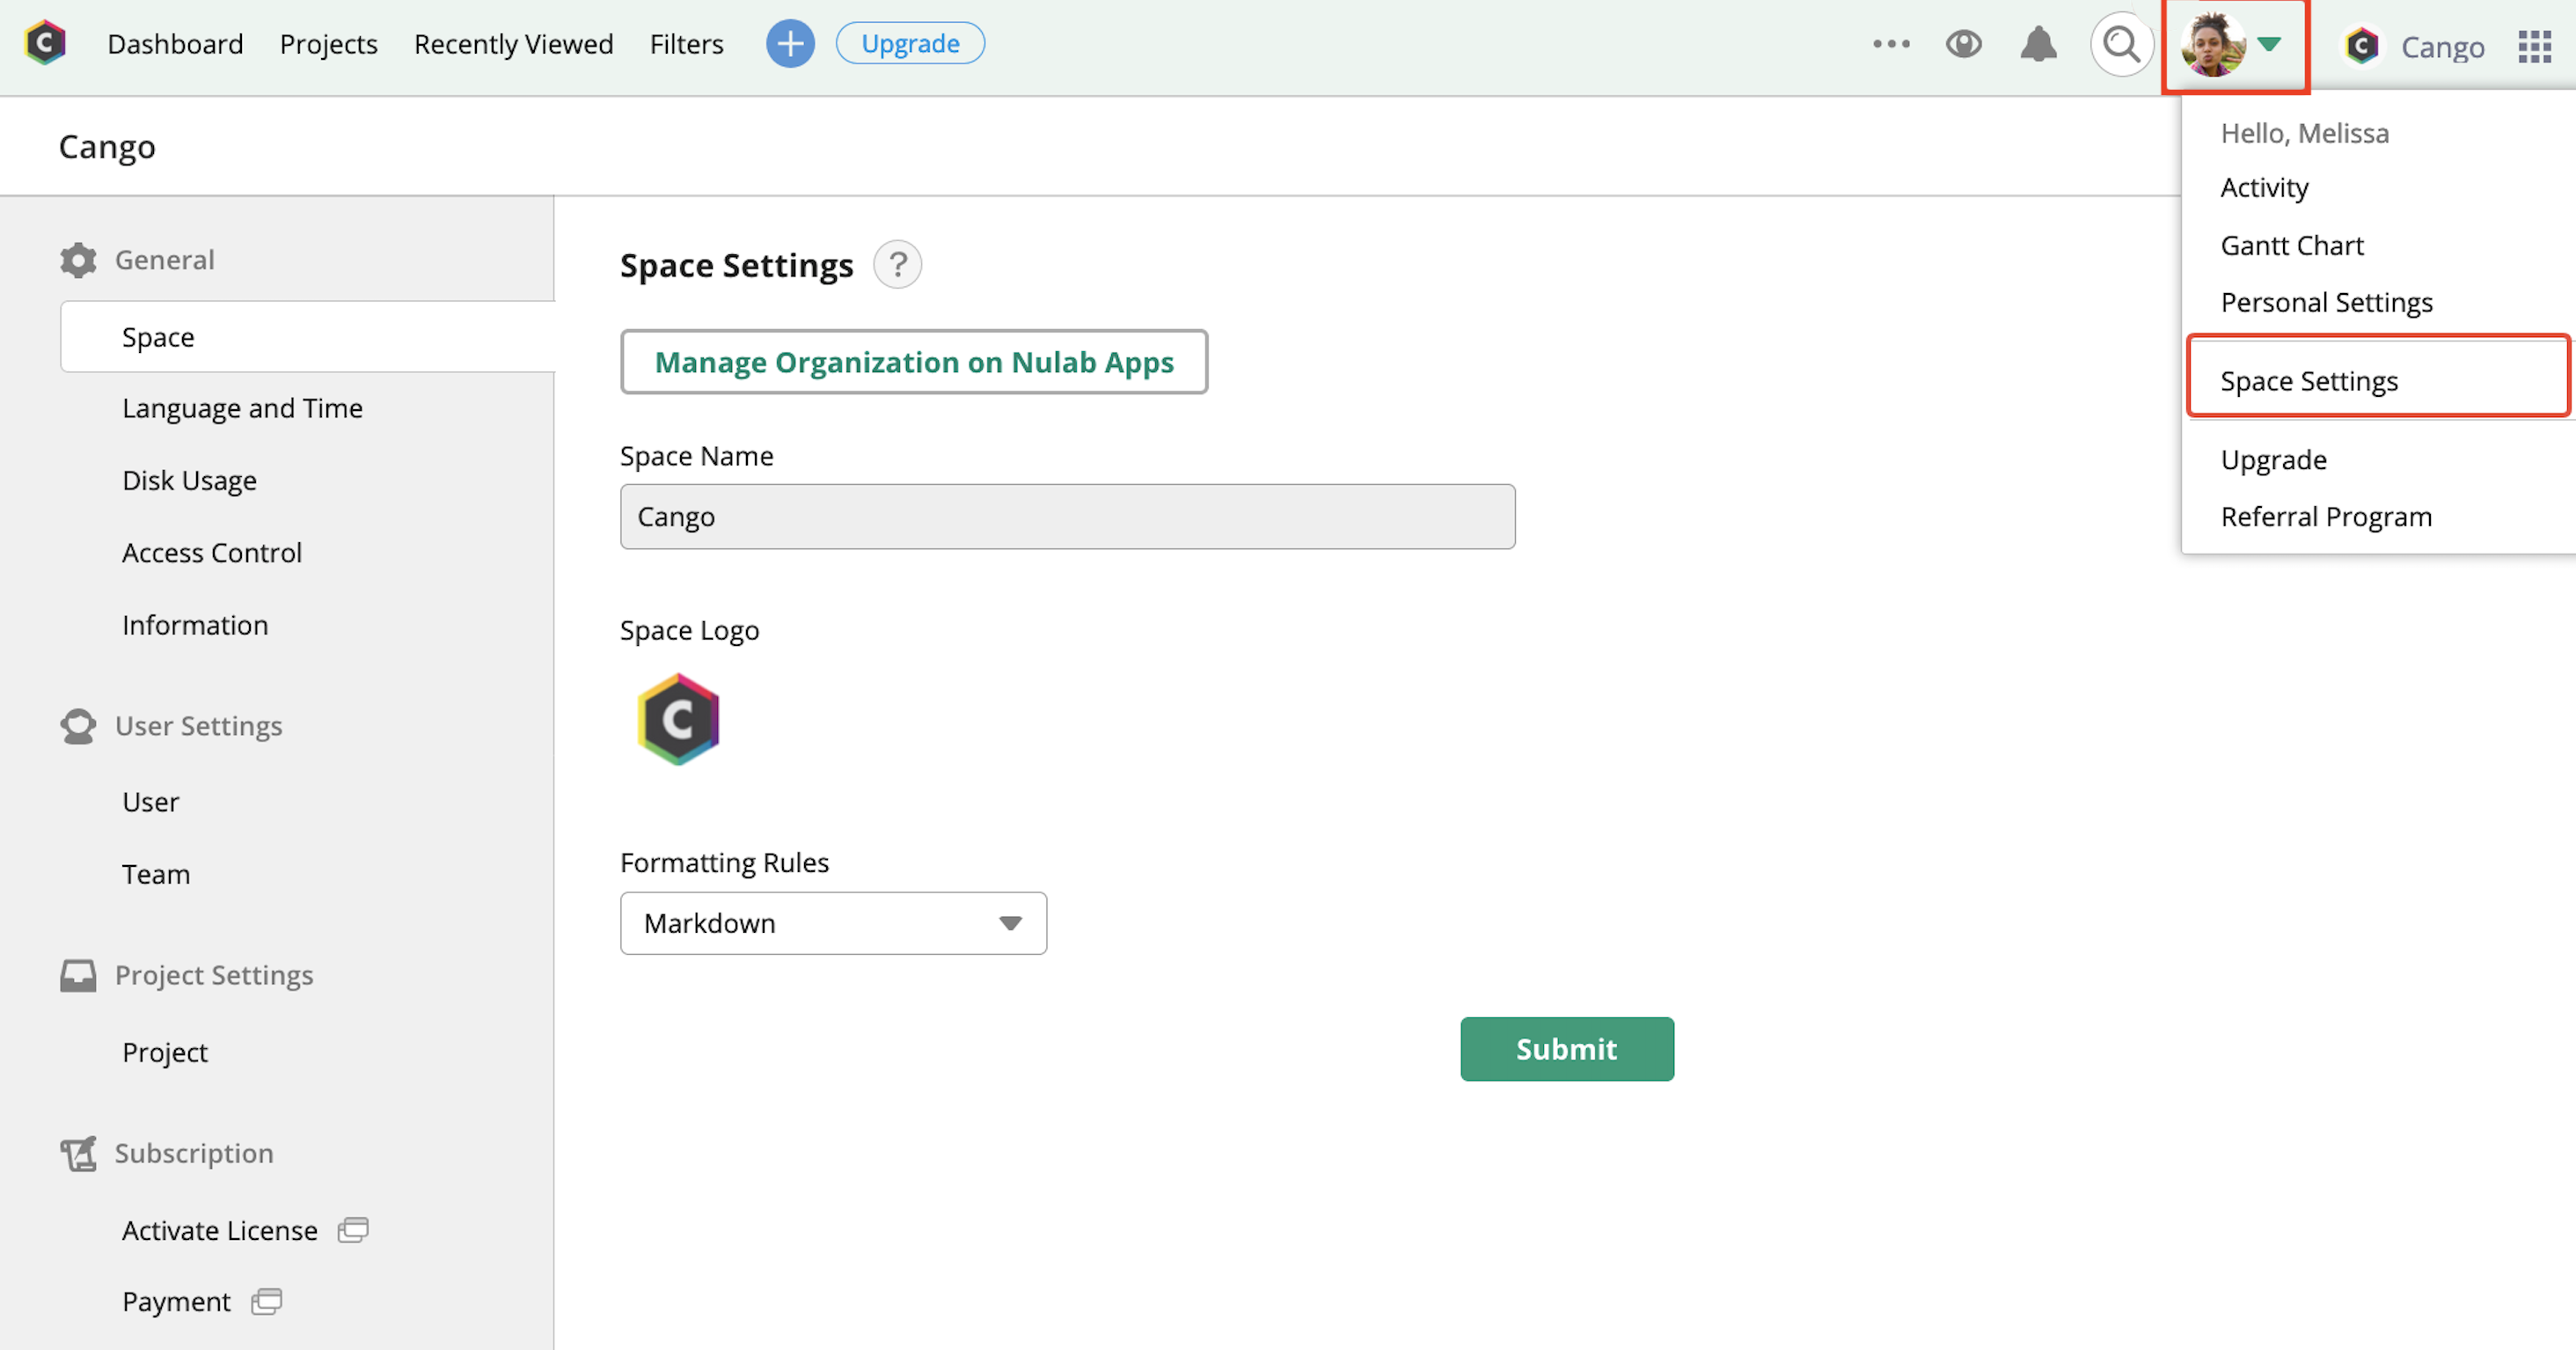Open the Projects nav item

pos(328,44)
